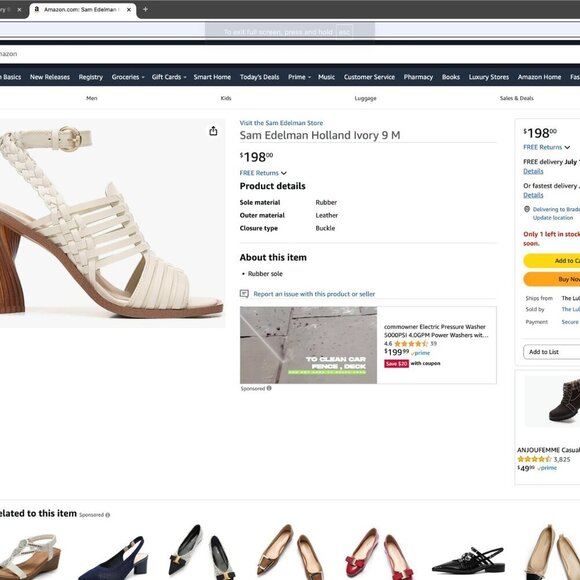Click info icon next to Related Sponsored label

pyautogui.click(x=108, y=515)
